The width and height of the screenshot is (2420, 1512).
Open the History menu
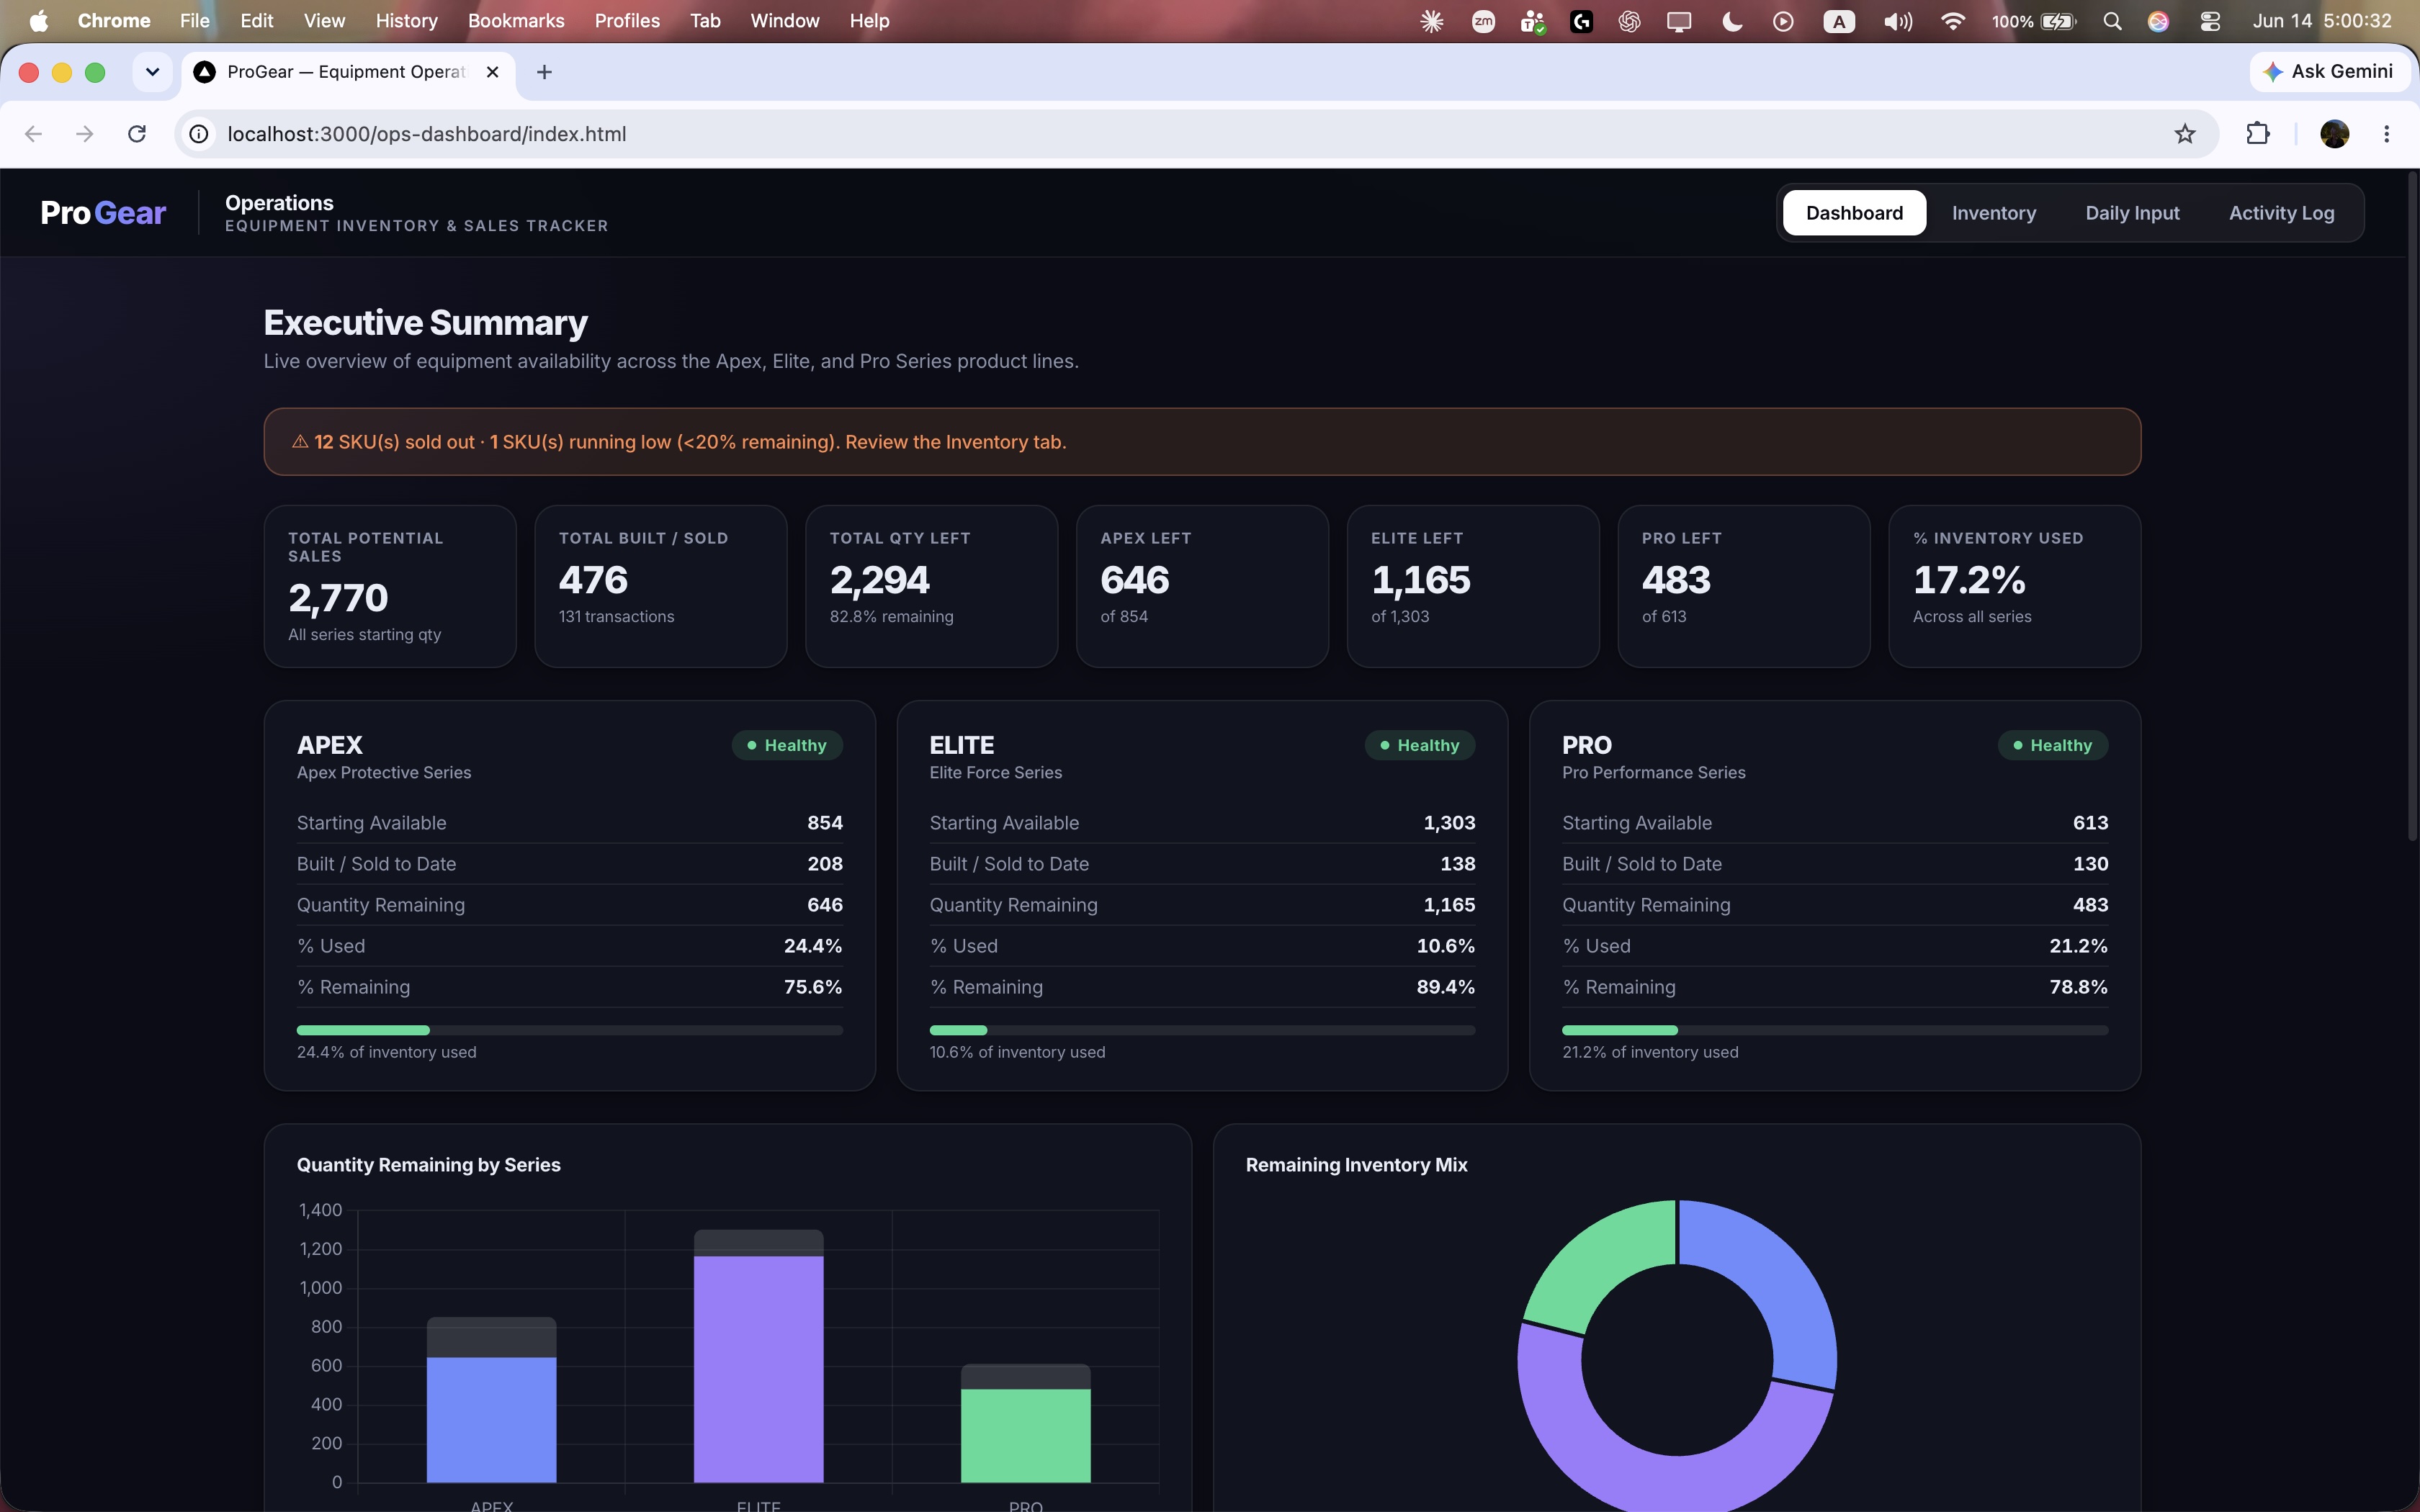click(x=406, y=21)
